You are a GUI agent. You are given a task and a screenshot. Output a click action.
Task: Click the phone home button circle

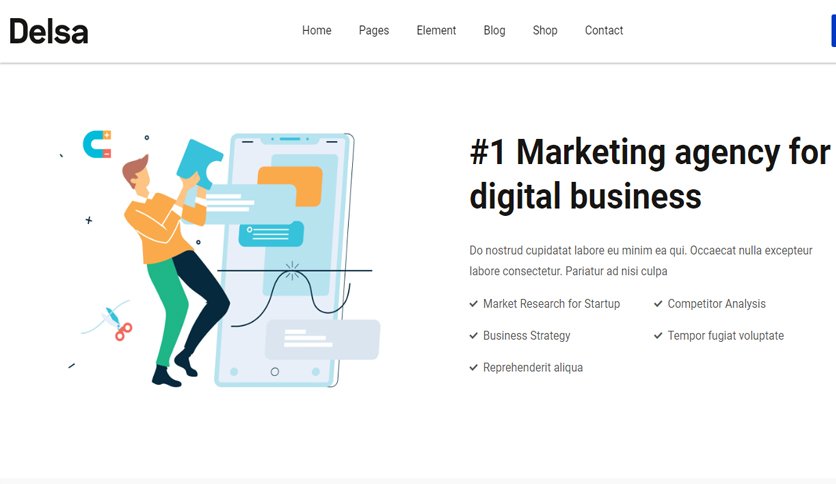(x=275, y=372)
